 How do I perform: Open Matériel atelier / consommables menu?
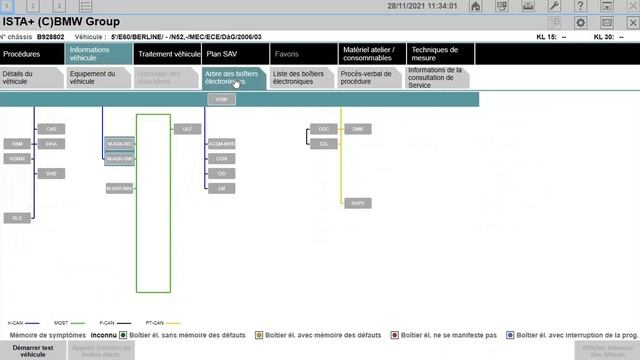pos(372,54)
